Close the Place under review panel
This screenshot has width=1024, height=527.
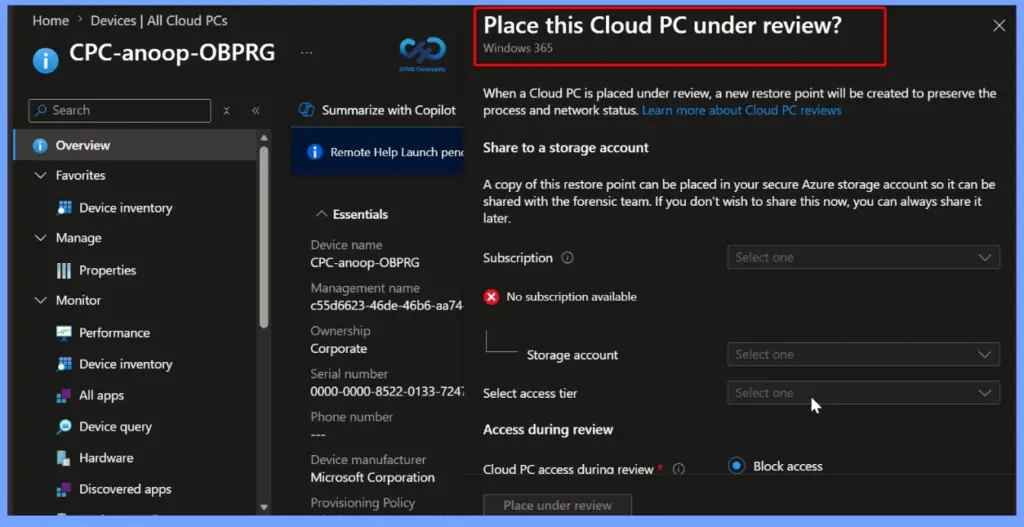(x=999, y=25)
